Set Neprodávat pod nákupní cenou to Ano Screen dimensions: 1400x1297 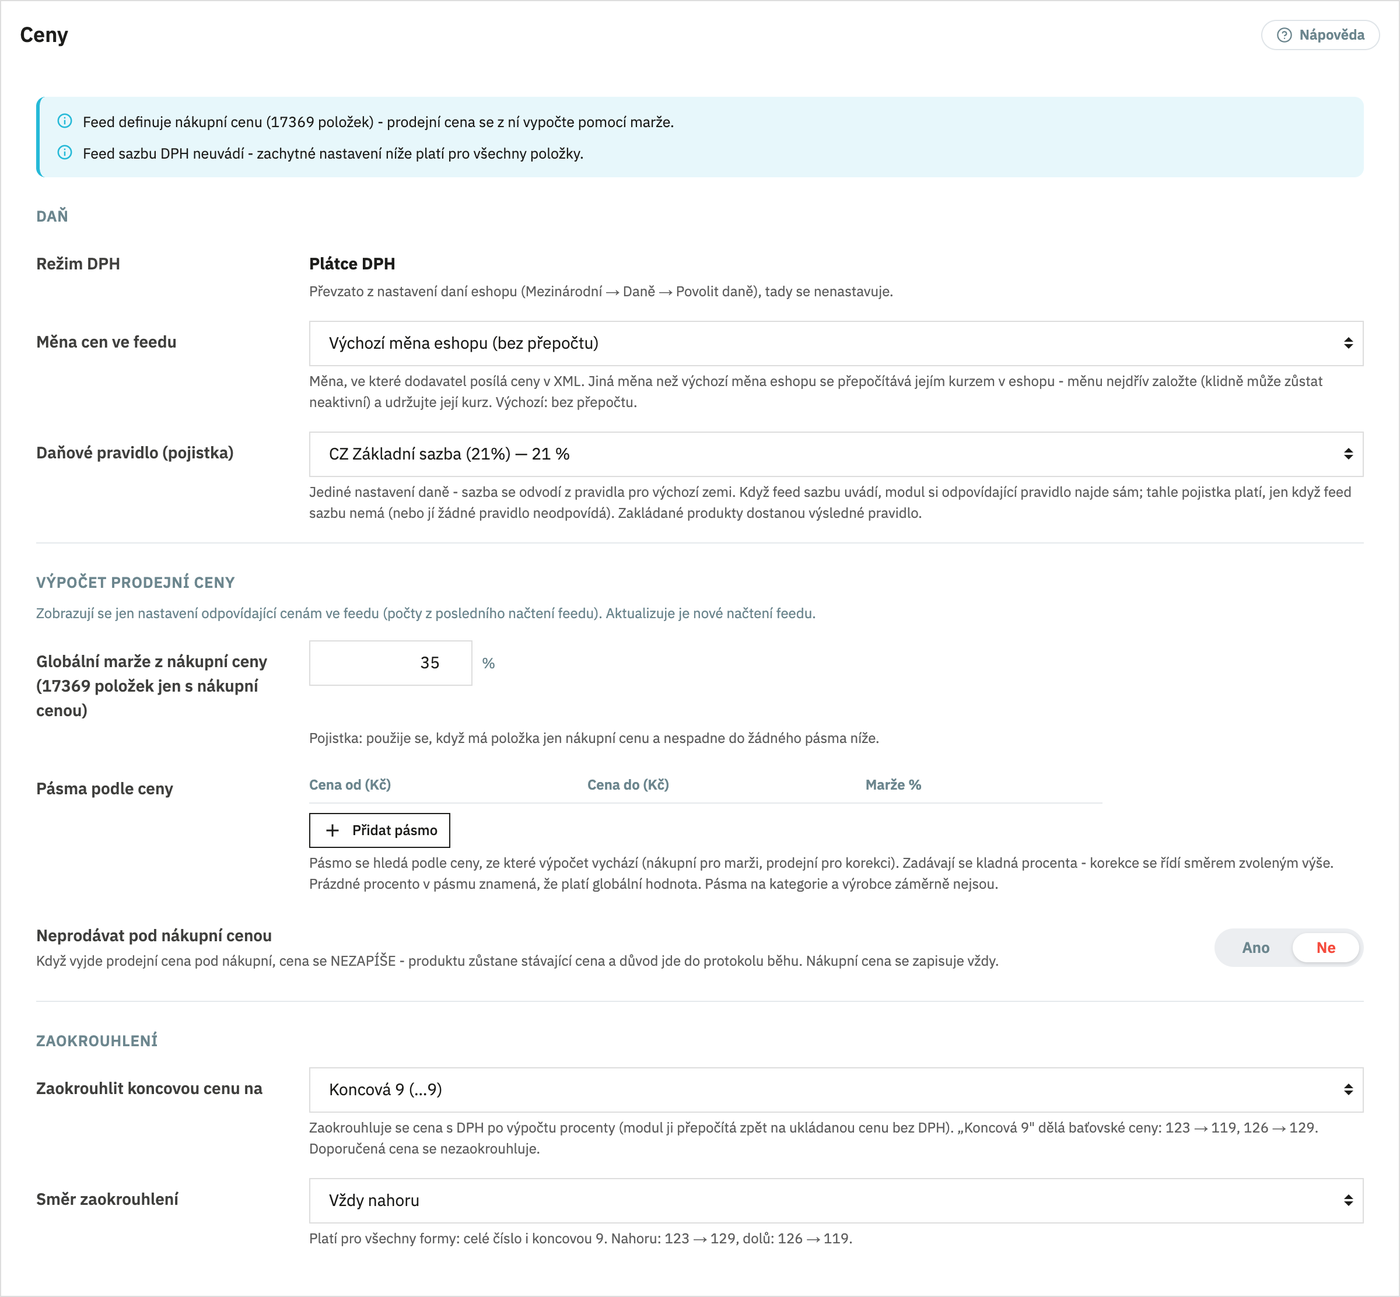[1255, 948]
